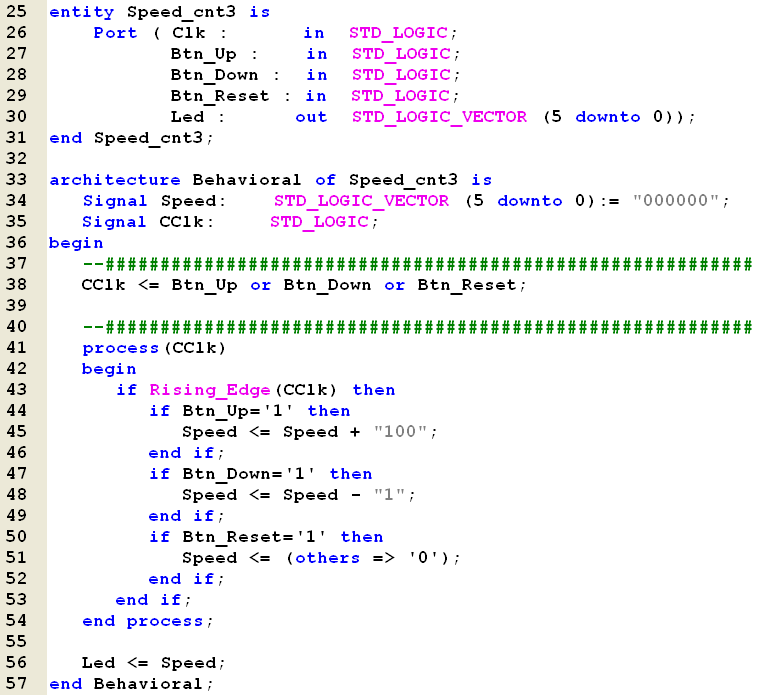Click 'CClk <=' assignment on line 38

click(120, 285)
